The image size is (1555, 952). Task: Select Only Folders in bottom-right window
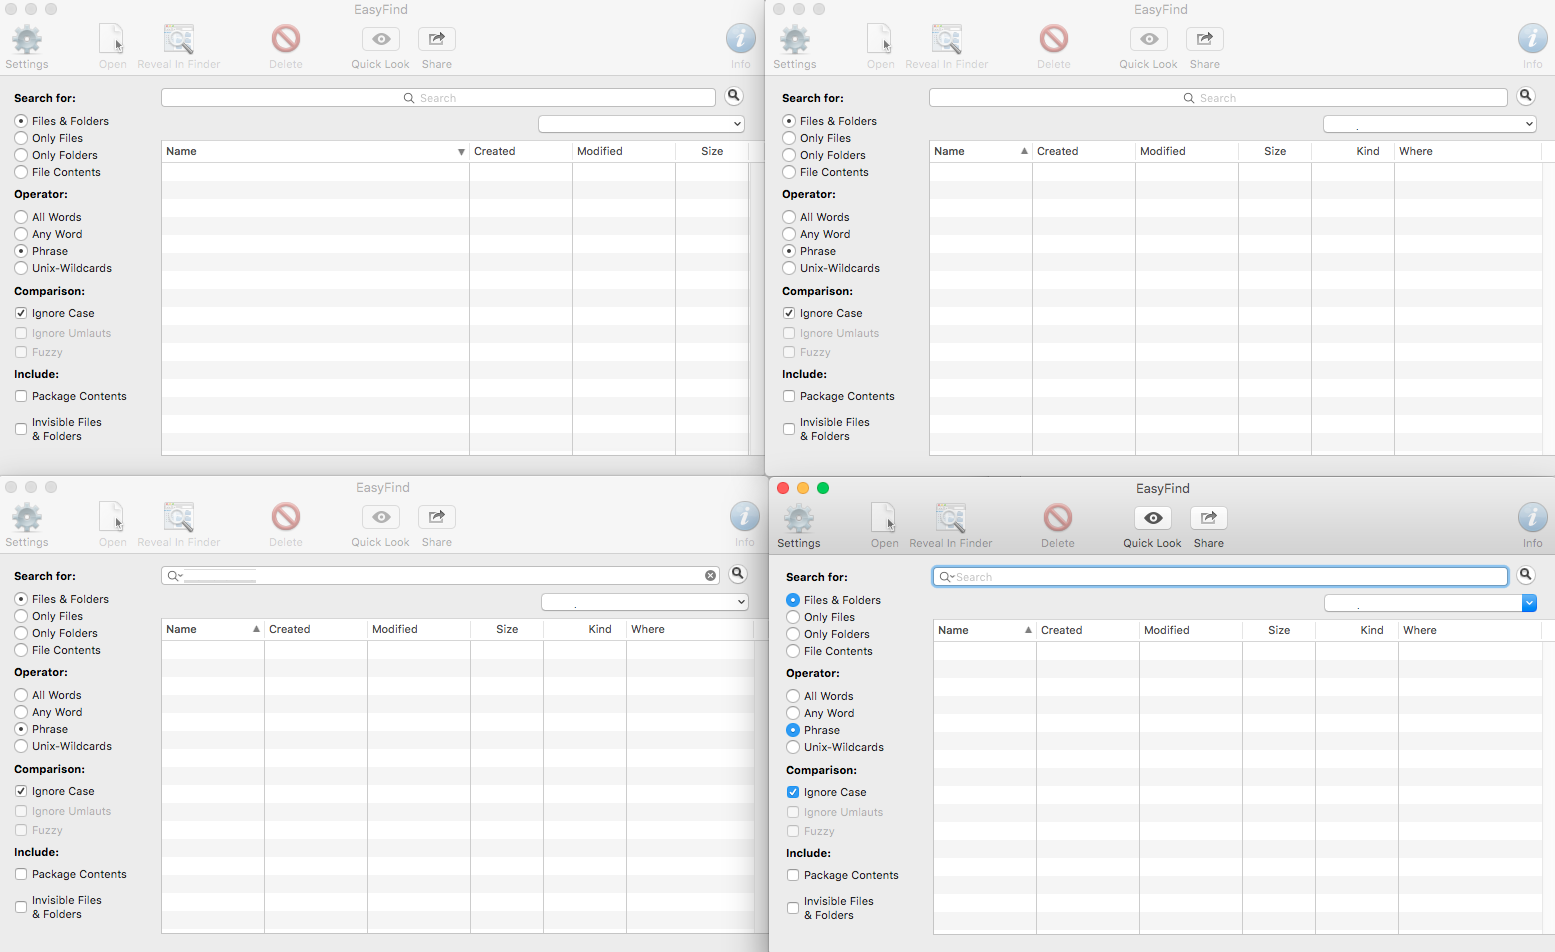point(793,634)
